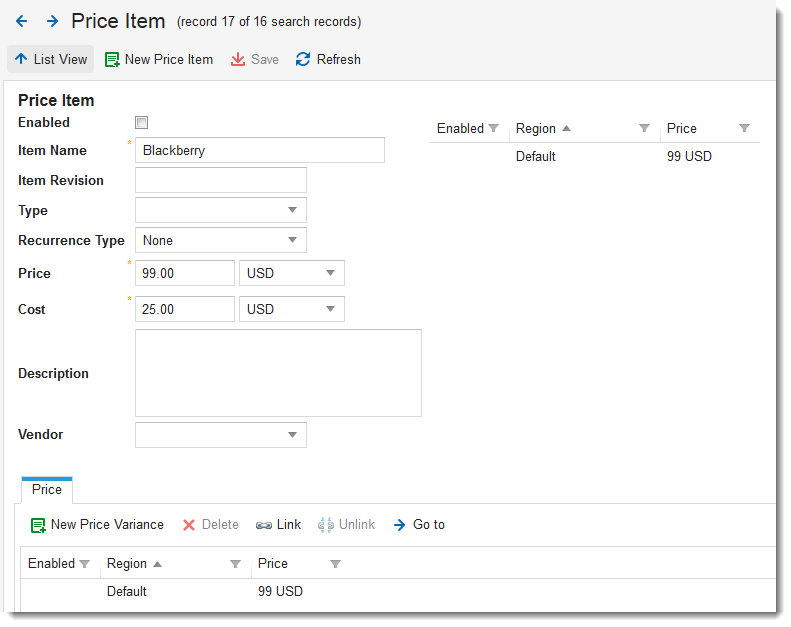Filter the upper grid's Region column
This screenshot has height=627, width=791.
coord(644,128)
